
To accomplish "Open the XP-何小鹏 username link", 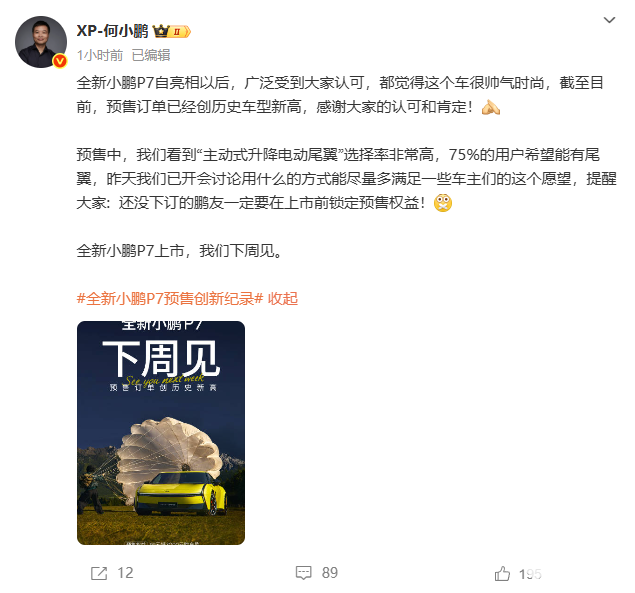I will point(113,31).
